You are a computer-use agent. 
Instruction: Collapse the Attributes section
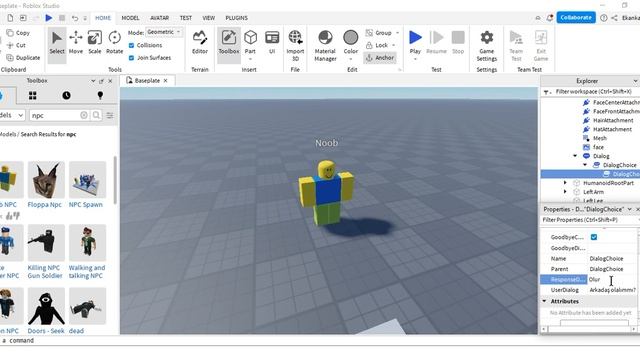[x=544, y=301]
